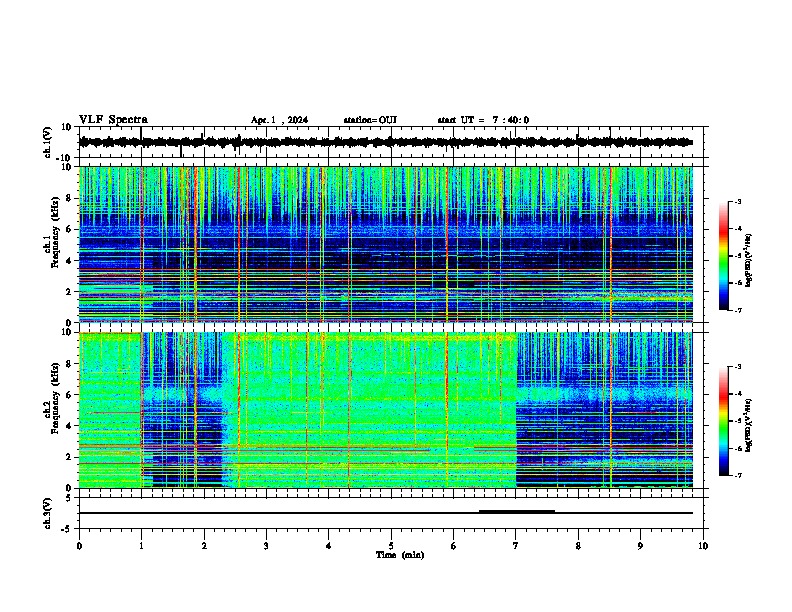Click the thick black bar in ch.3 panel

517,512
